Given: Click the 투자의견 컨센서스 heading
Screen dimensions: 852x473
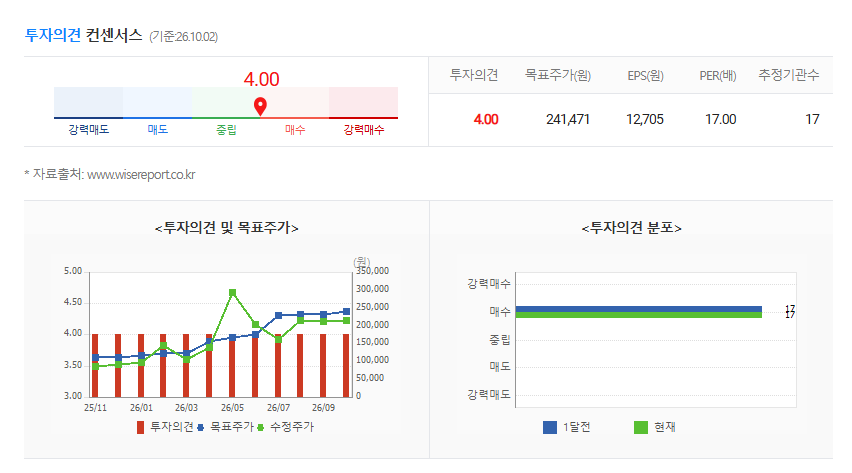Looking at the screenshot, I should click(x=84, y=35).
